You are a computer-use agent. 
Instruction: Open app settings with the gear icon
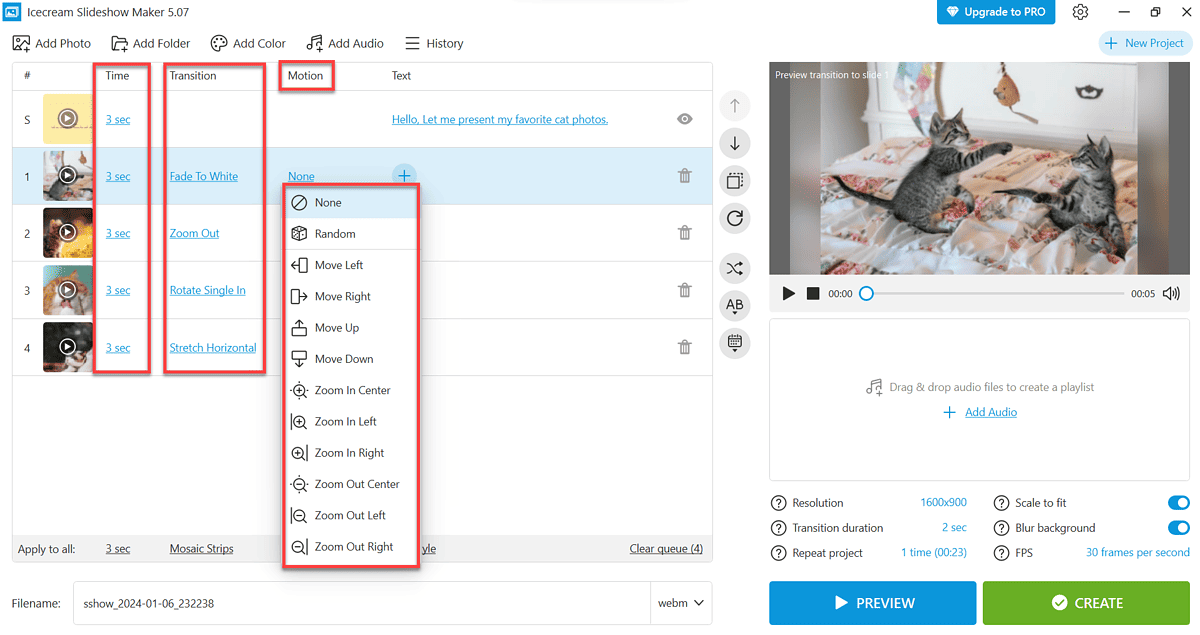tap(1080, 12)
